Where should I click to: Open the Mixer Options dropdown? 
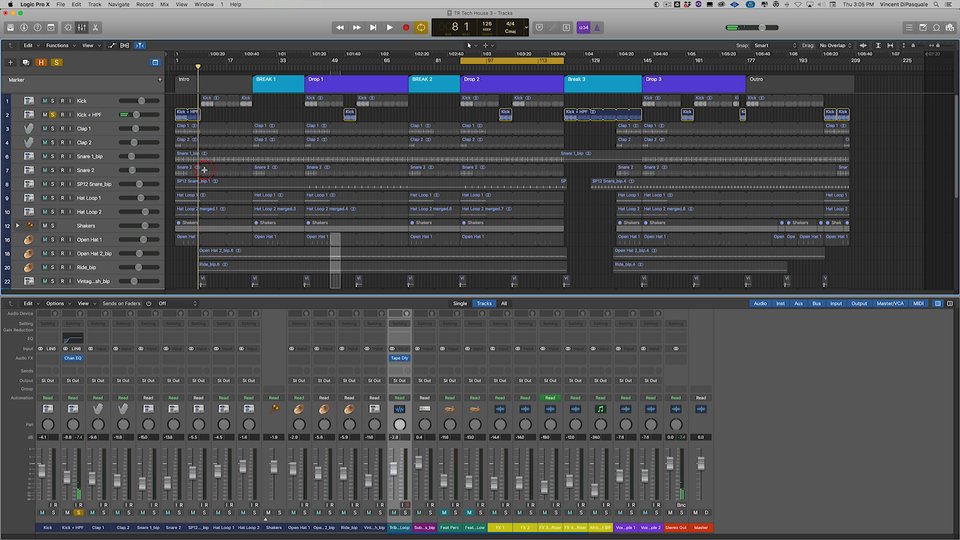pos(57,304)
